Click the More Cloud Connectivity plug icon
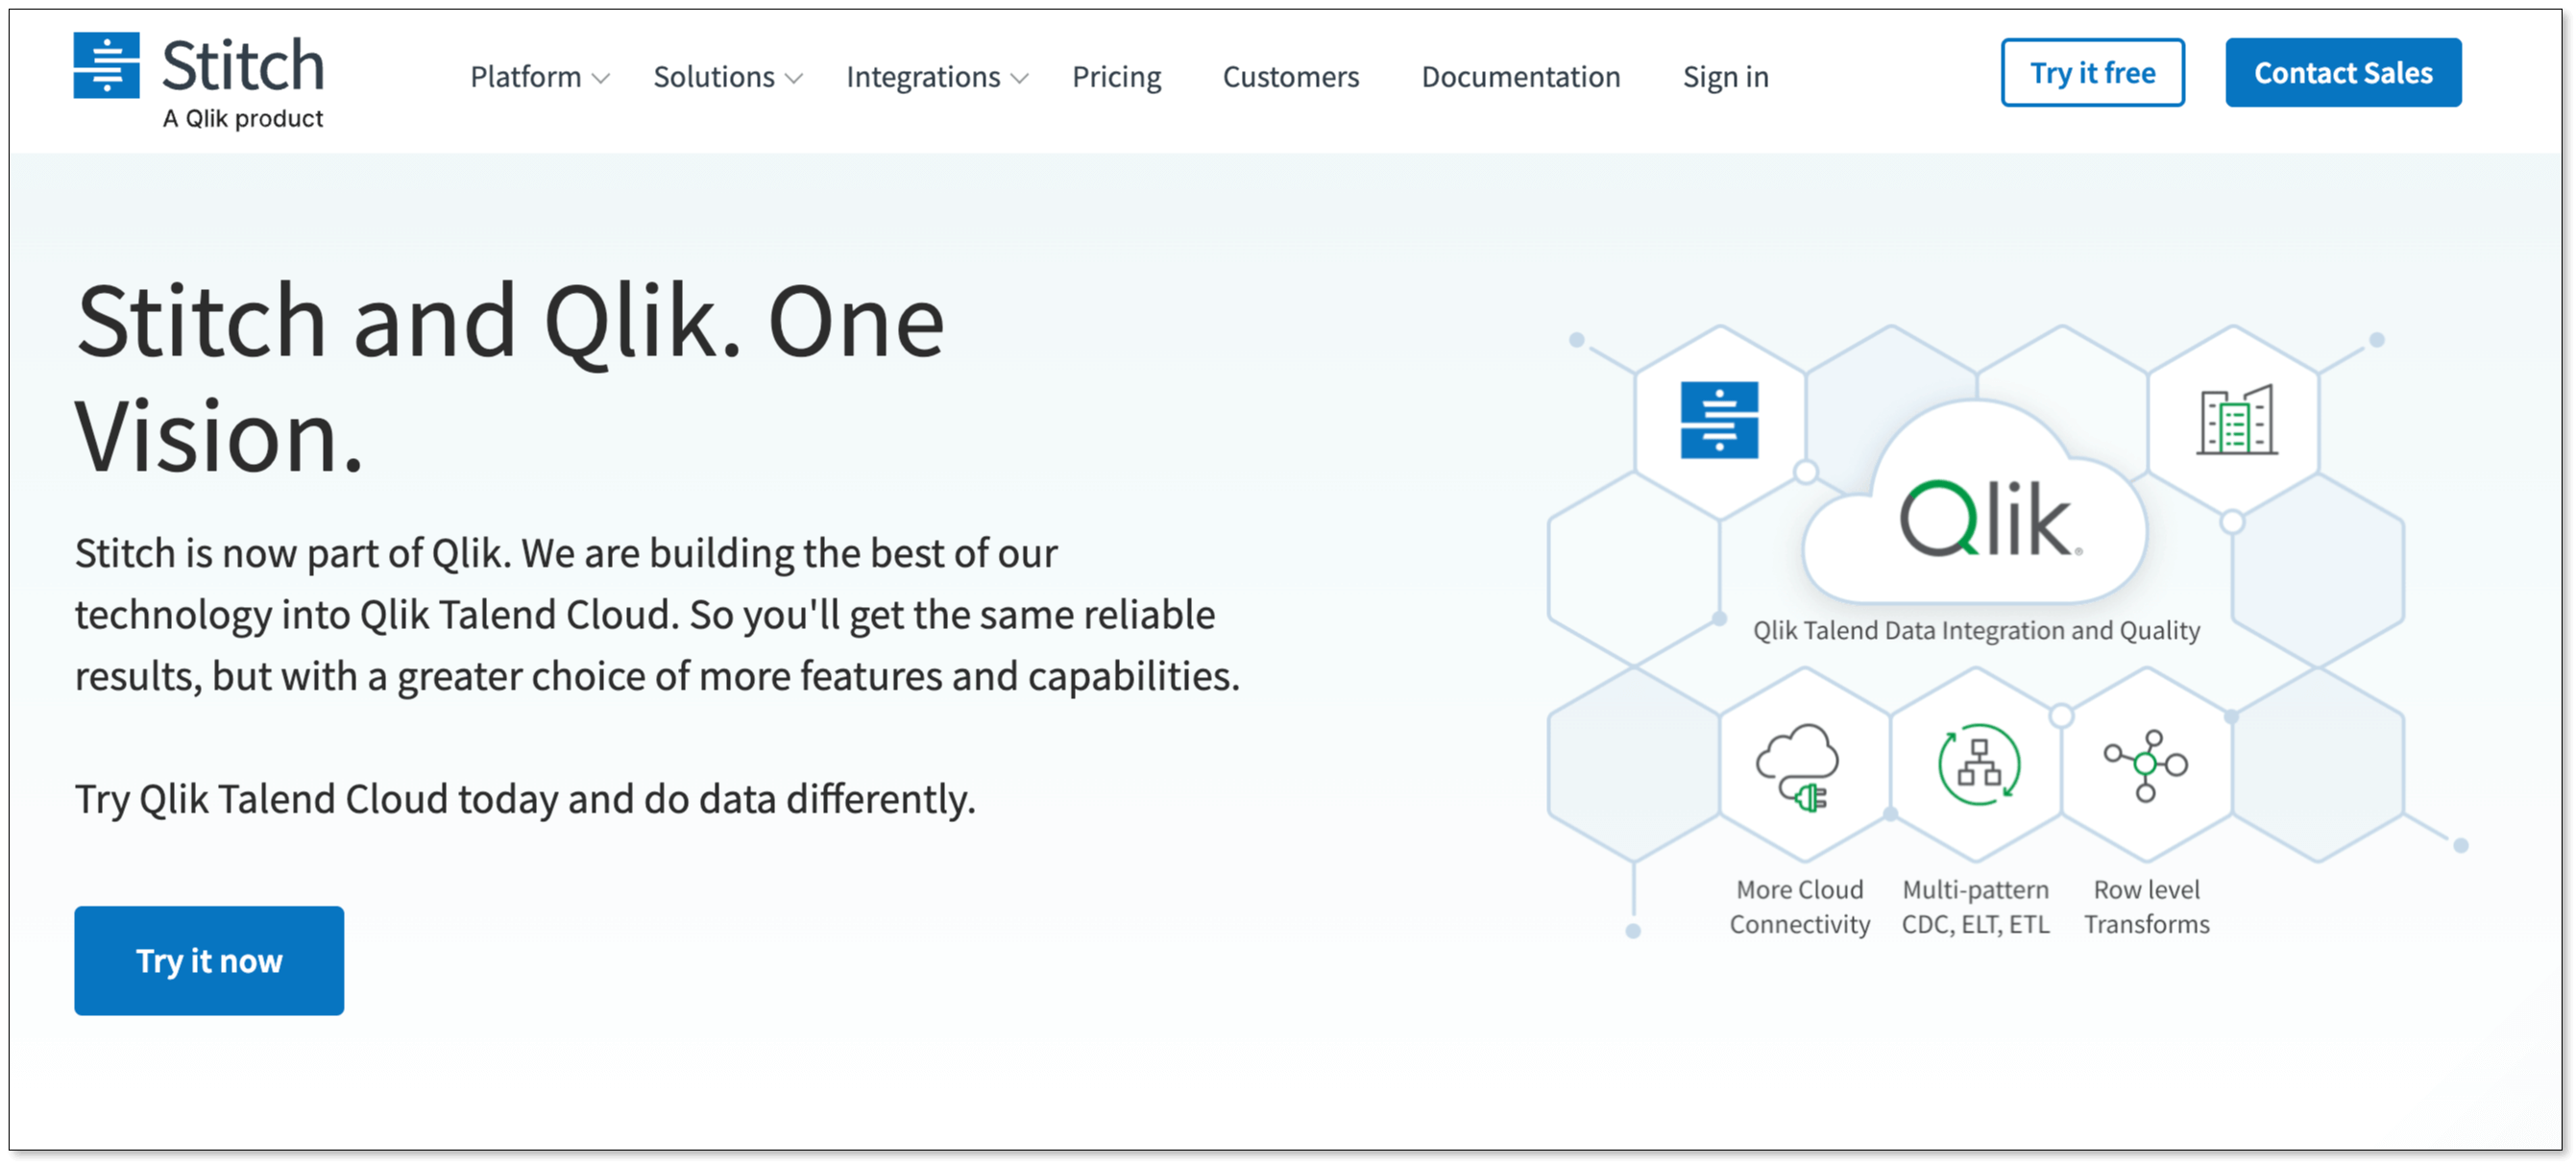The height and width of the screenshot is (1164, 2576). tap(1799, 766)
